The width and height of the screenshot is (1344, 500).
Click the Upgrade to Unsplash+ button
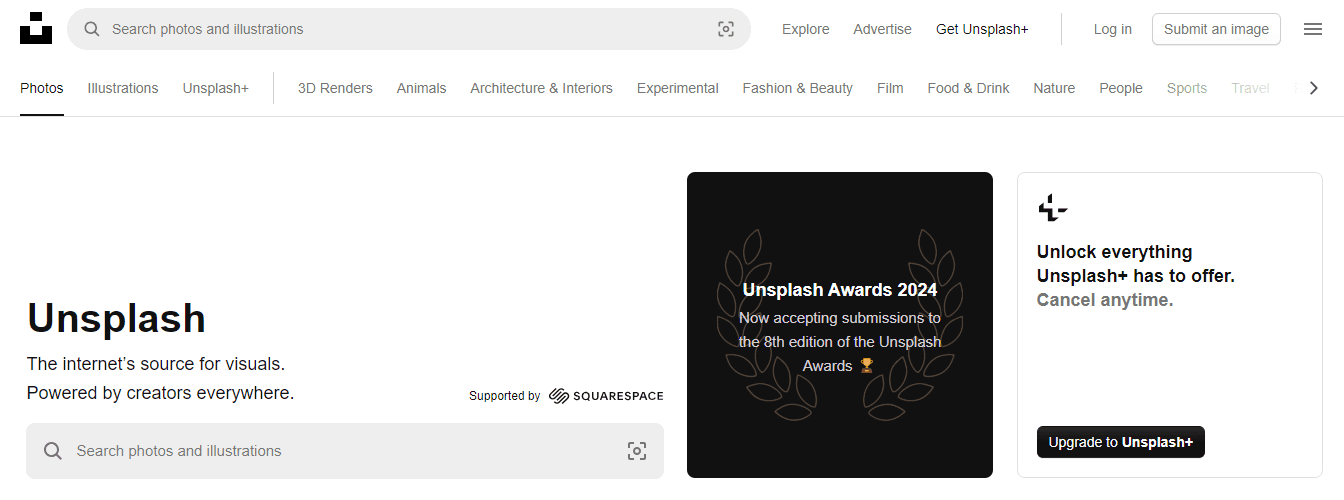tap(1121, 442)
